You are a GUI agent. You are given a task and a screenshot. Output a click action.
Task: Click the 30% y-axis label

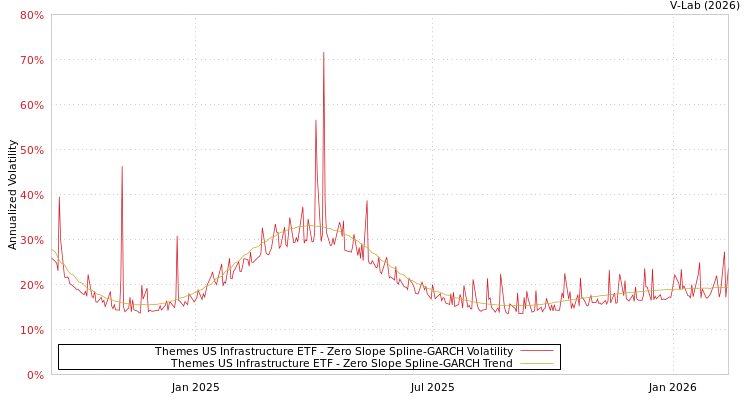(x=32, y=240)
